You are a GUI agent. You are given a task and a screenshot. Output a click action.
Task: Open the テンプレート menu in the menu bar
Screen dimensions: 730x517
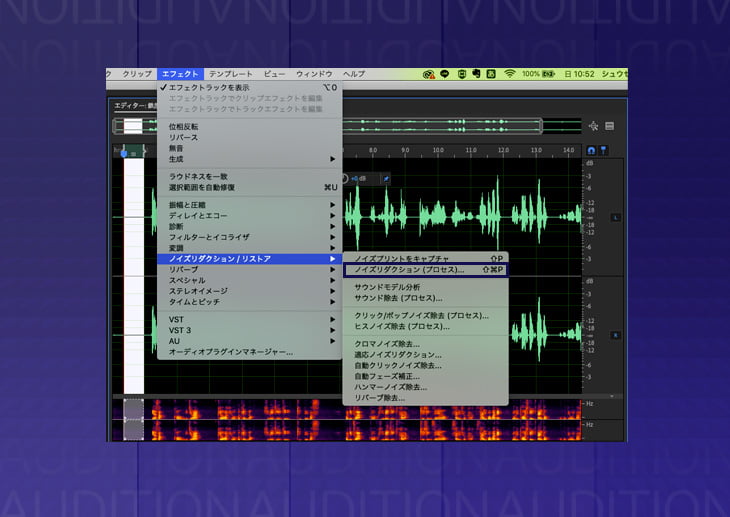pyautogui.click(x=230, y=74)
